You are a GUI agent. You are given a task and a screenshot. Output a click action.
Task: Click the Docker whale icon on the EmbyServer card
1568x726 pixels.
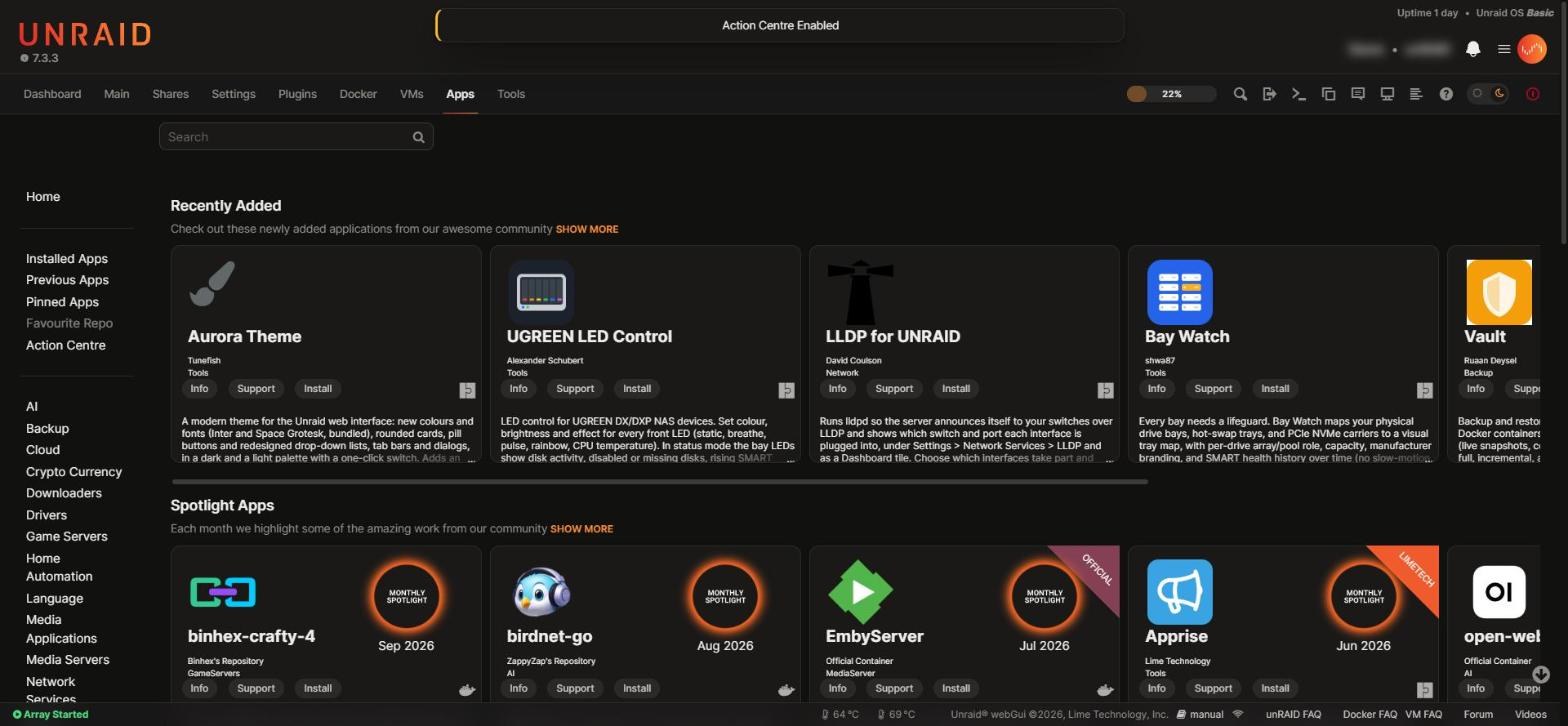[x=1105, y=690]
